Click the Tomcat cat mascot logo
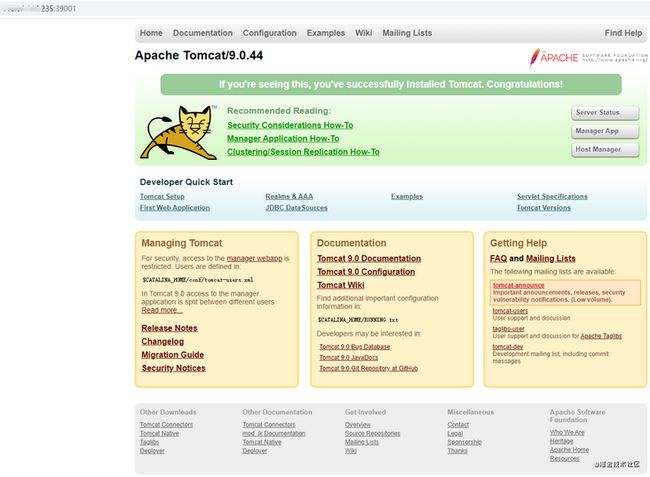The image size is (650, 477). pyautogui.click(x=179, y=133)
